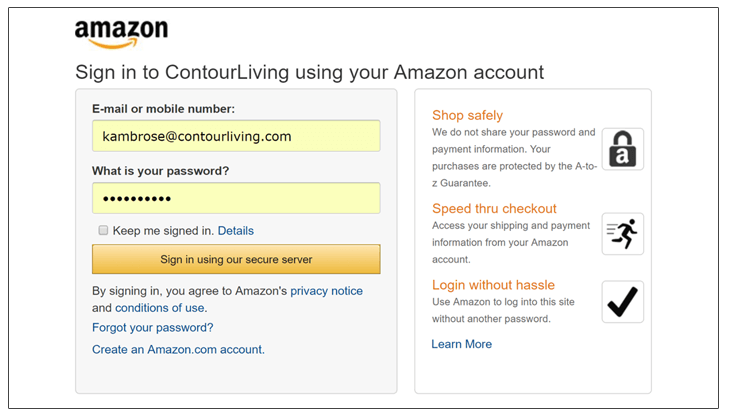Click Forgot your password link
729x418 pixels.
pos(152,328)
